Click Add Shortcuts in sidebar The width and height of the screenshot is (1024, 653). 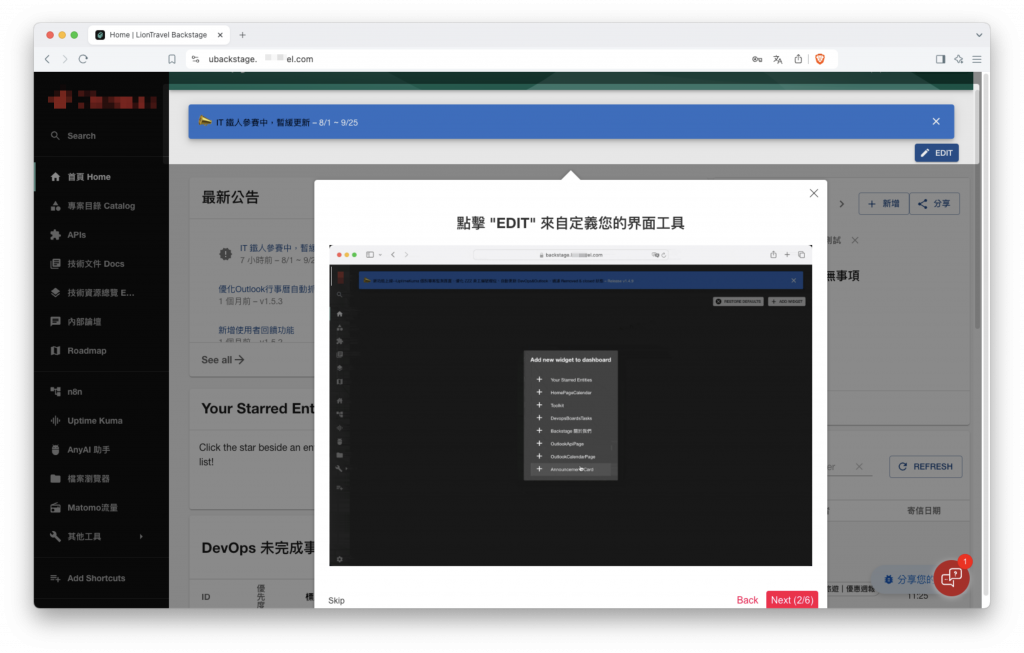[x=95, y=579]
